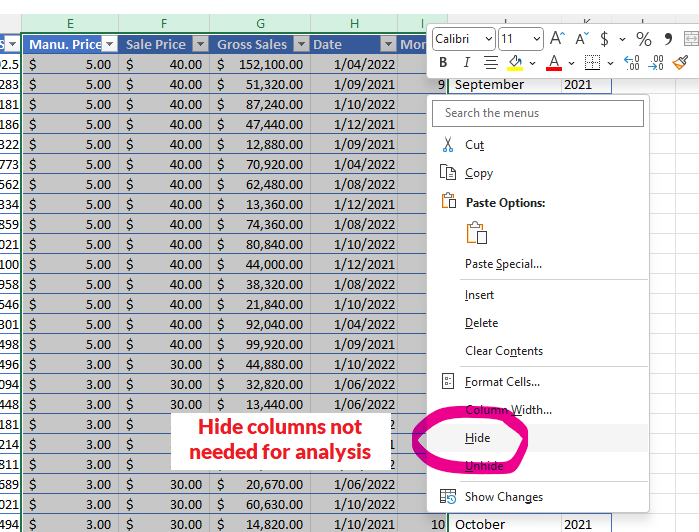Expand the font color dropdown arrow
The height and width of the screenshot is (532, 699).
[x=570, y=63]
